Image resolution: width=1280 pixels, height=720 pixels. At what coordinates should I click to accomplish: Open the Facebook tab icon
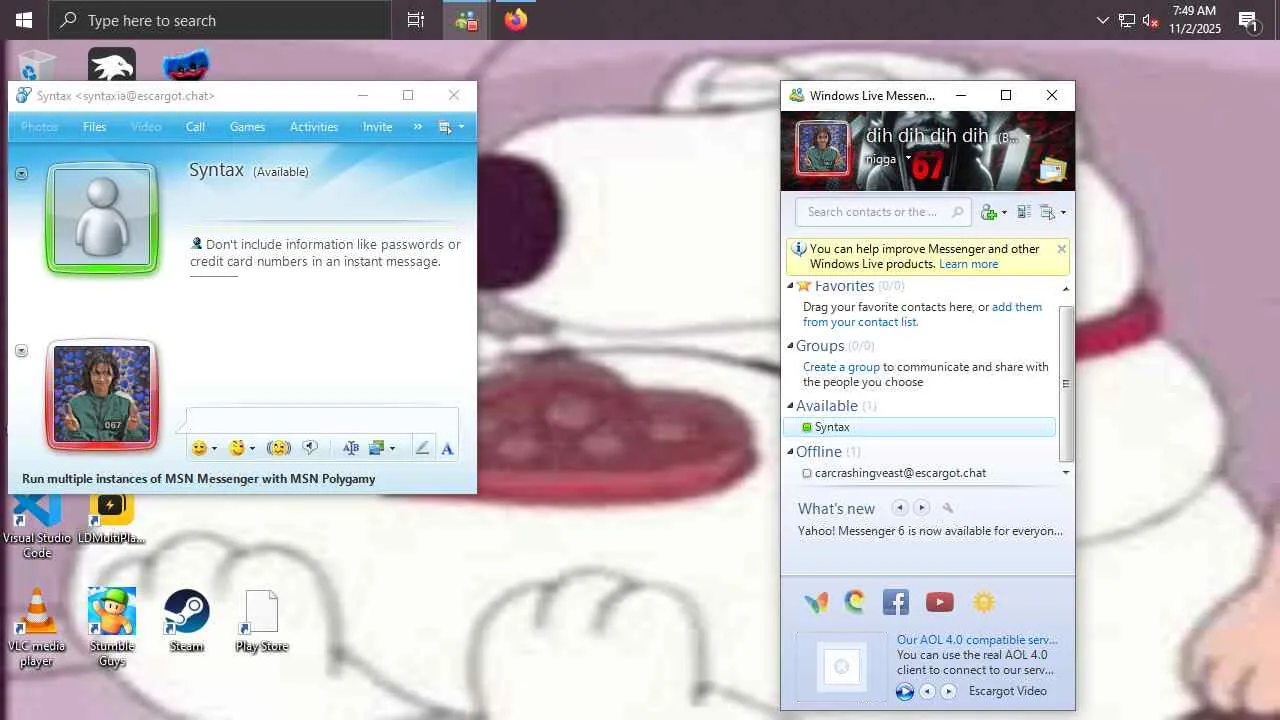(895, 602)
